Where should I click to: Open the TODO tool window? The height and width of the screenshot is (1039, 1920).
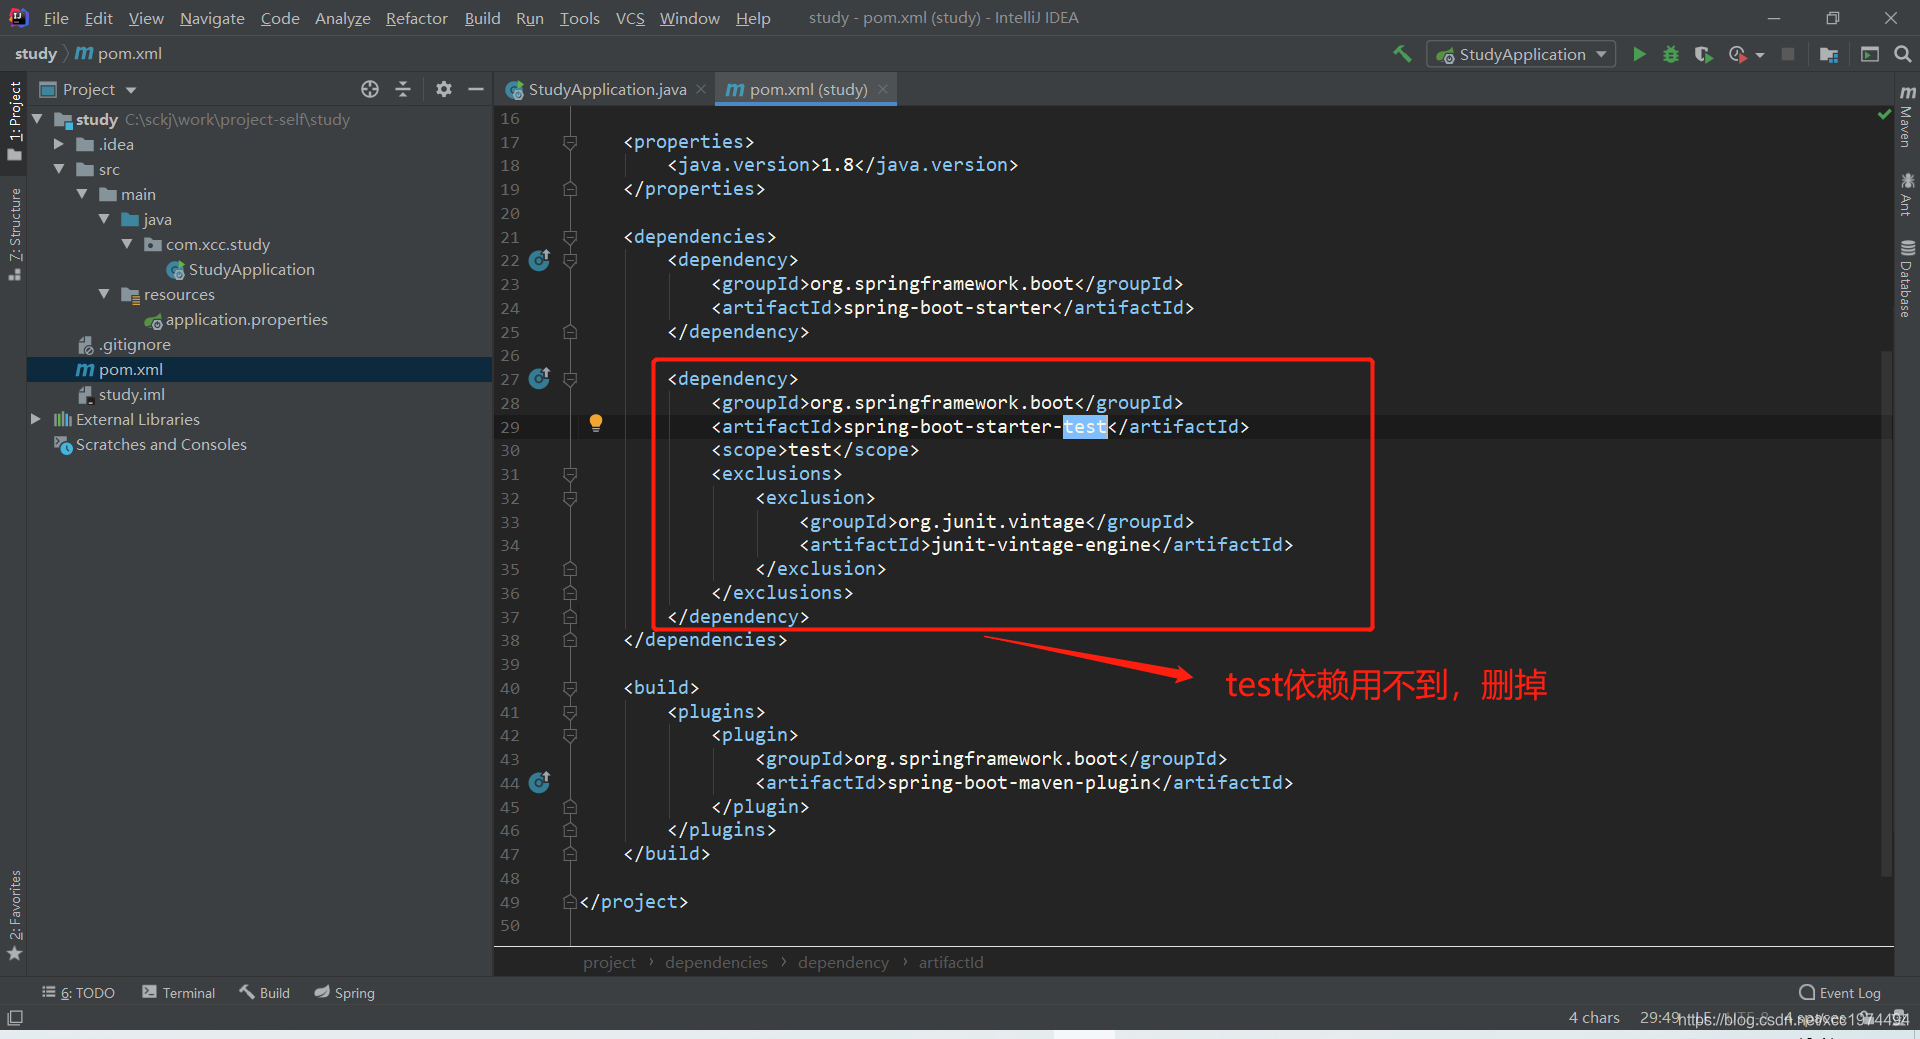[x=79, y=992]
